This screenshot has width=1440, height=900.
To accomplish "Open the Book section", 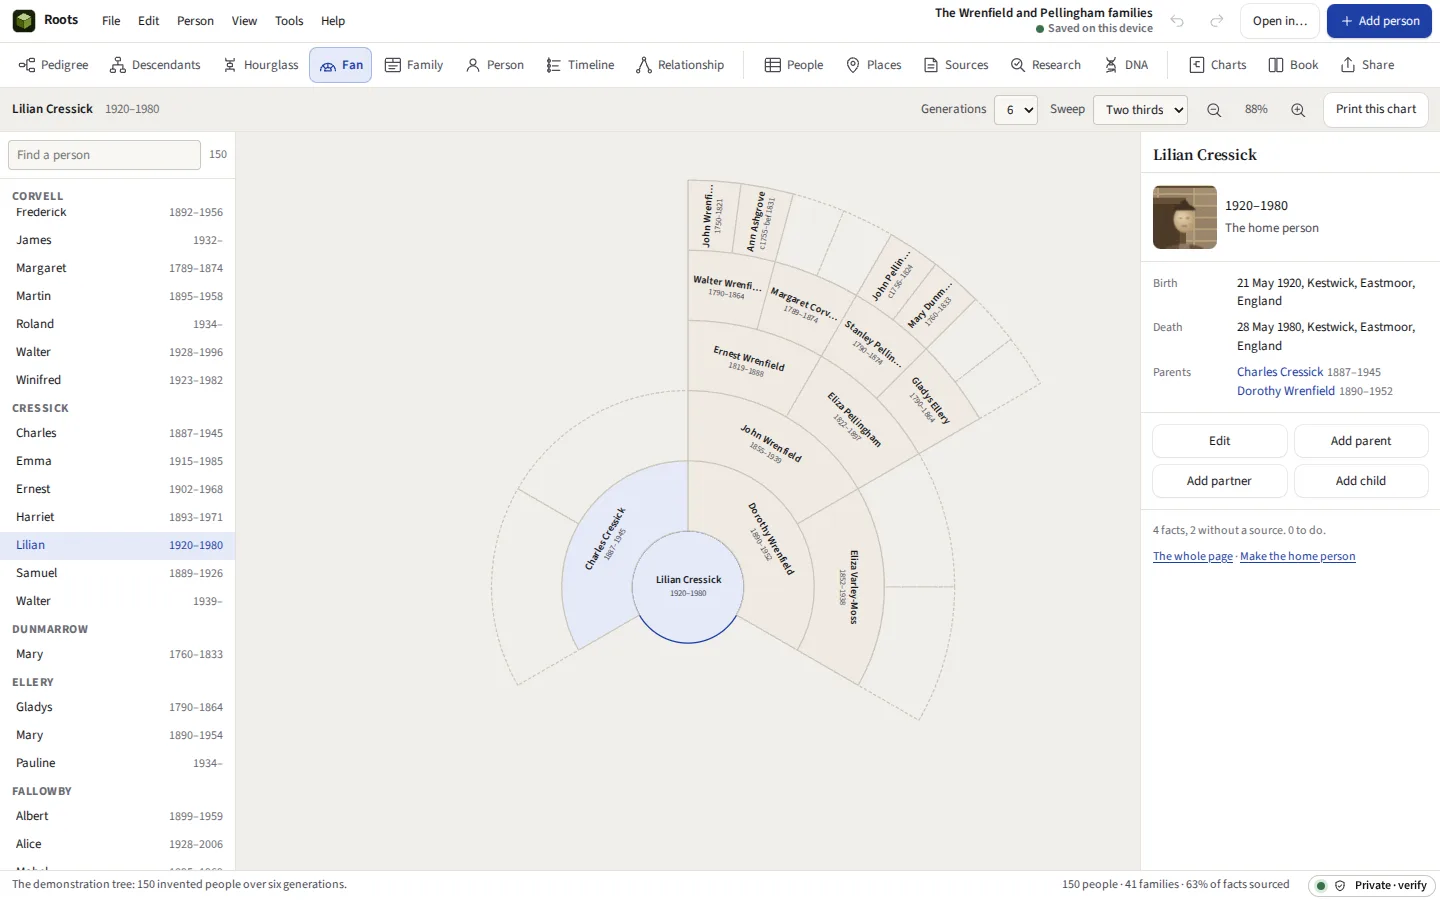I will click(1293, 65).
